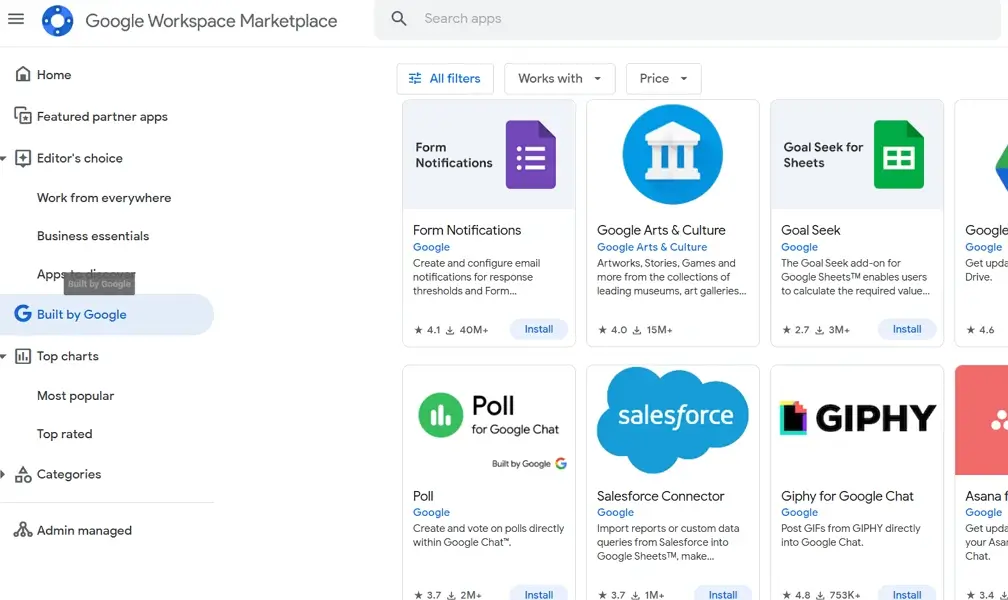Viewport: 1008px width, 600px height.
Task: Collapse the Editor's choice section arrow
Action: click(3, 158)
